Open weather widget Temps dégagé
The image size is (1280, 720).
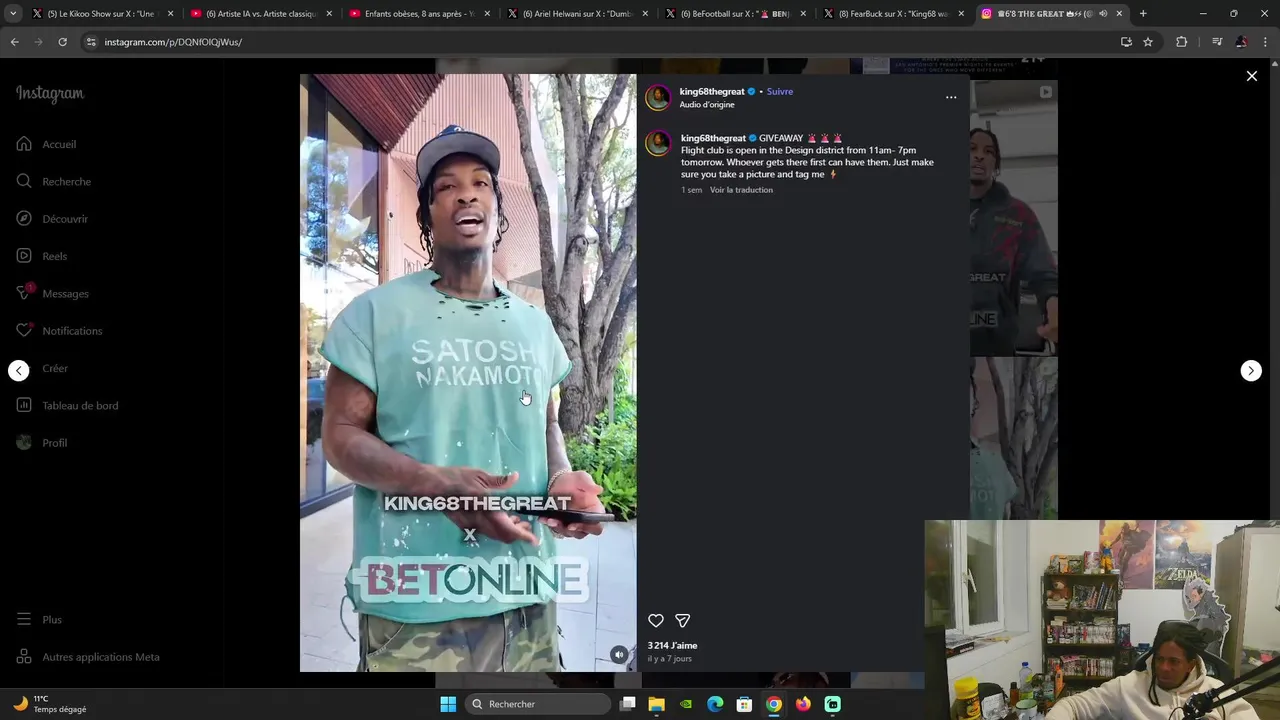[49, 704]
